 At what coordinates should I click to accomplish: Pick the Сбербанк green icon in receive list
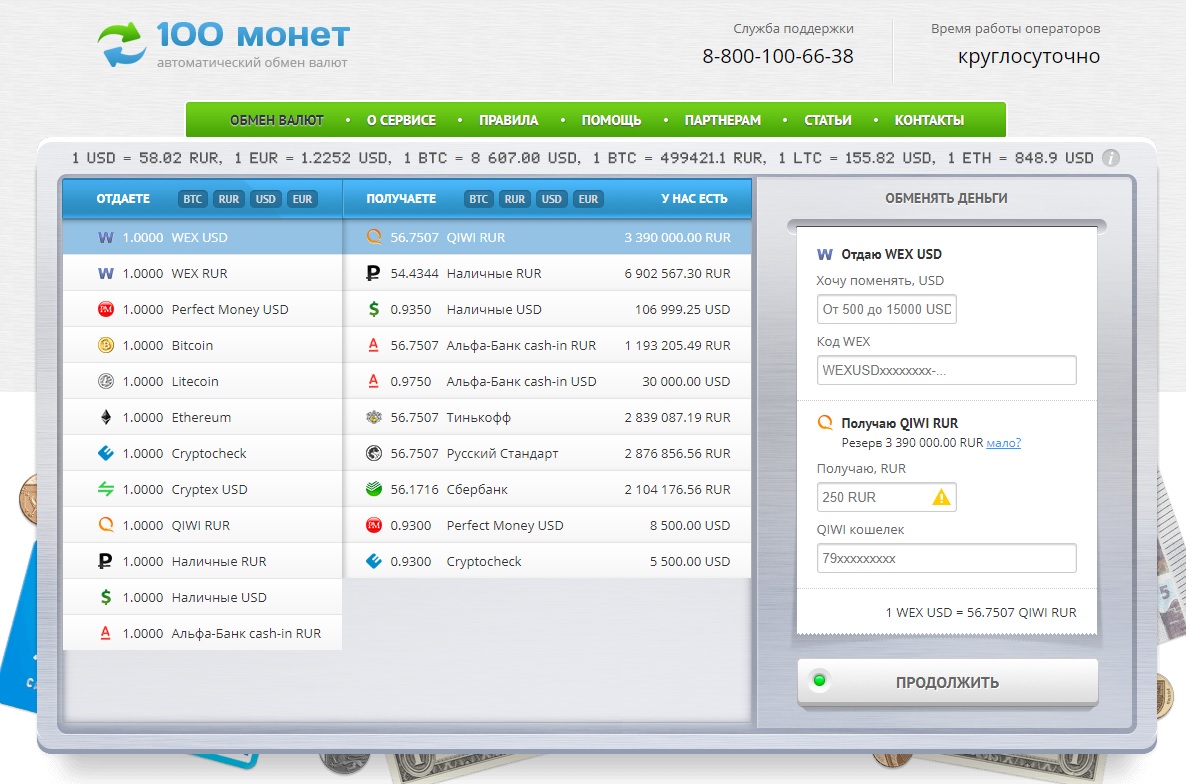pyautogui.click(x=374, y=489)
